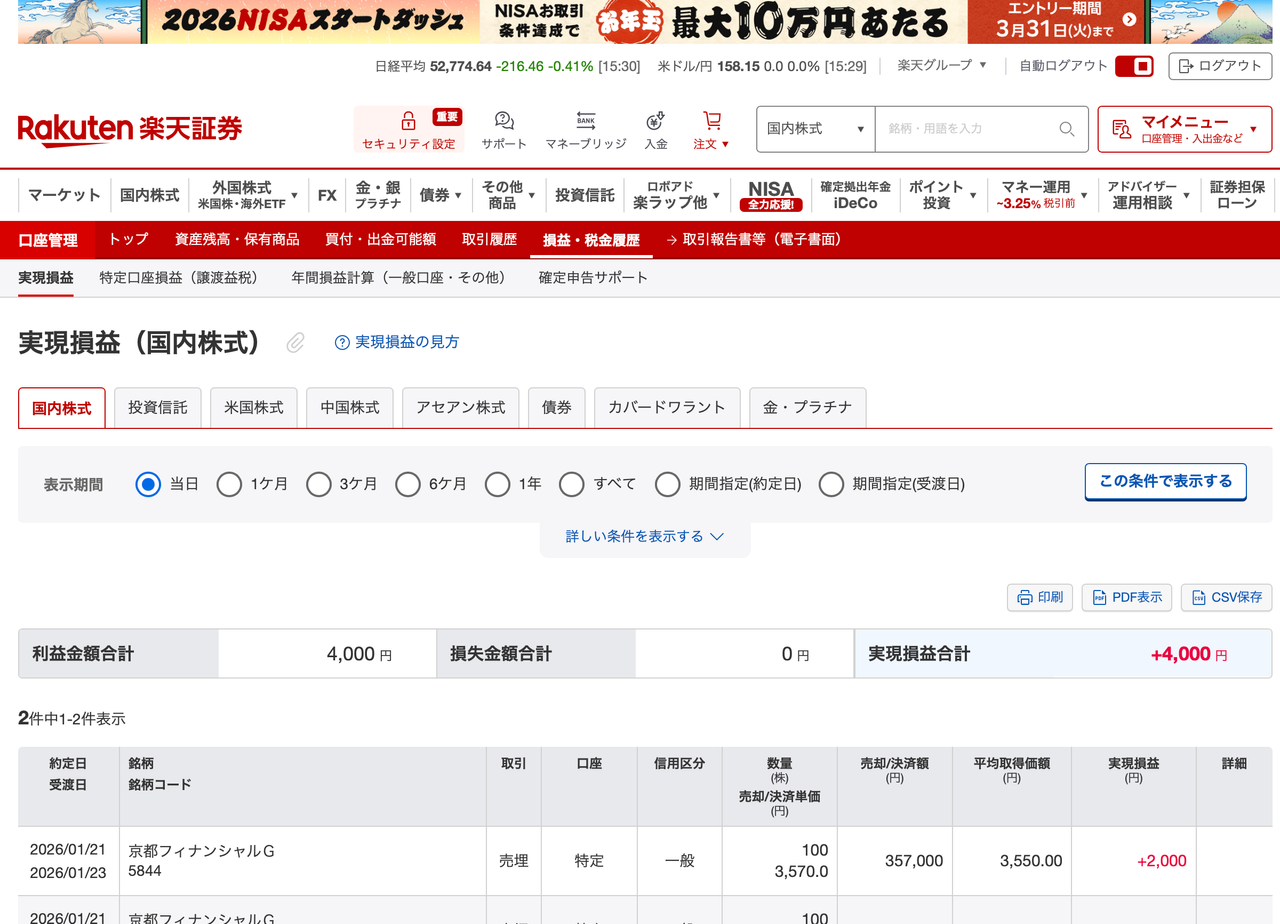The image size is (1280, 924).
Task: Click the サポート headset icon
Action: (x=503, y=120)
